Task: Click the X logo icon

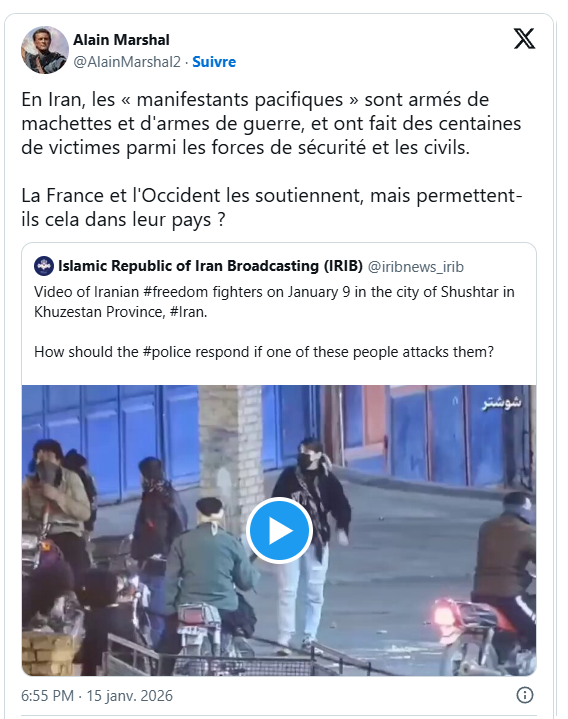Action: [524, 39]
